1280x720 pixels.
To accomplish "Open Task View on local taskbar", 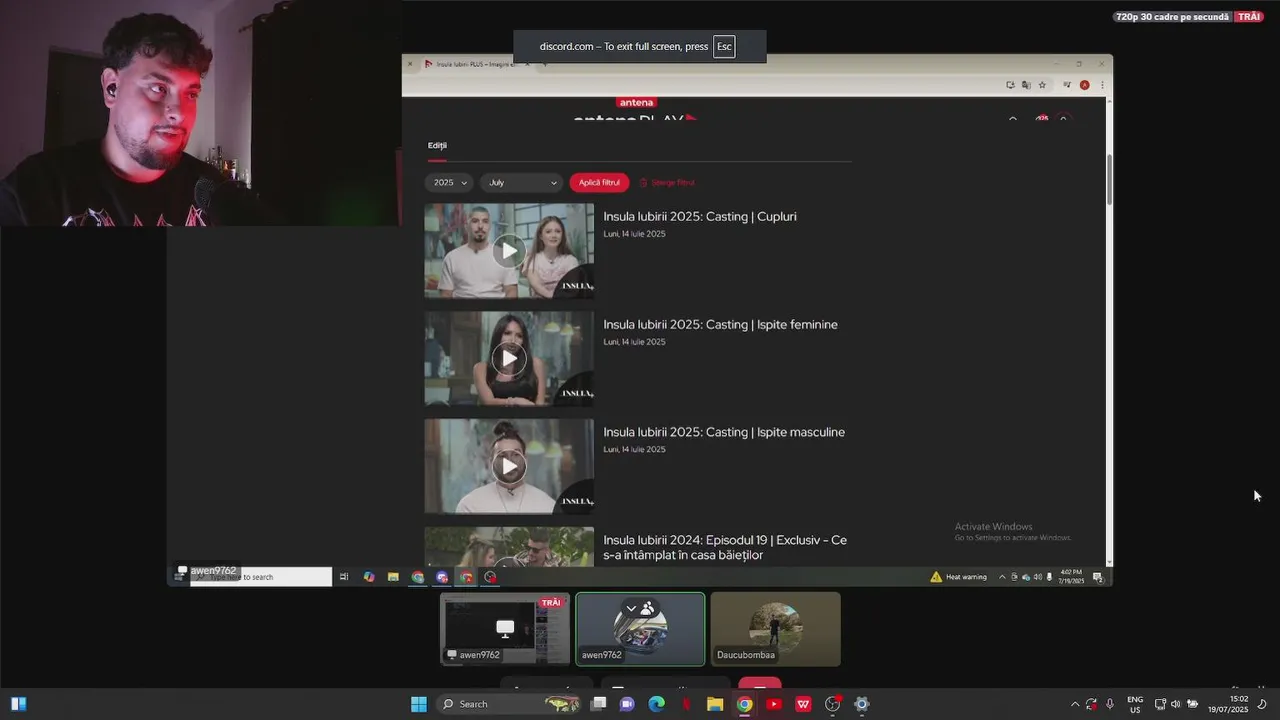I will click(598, 704).
